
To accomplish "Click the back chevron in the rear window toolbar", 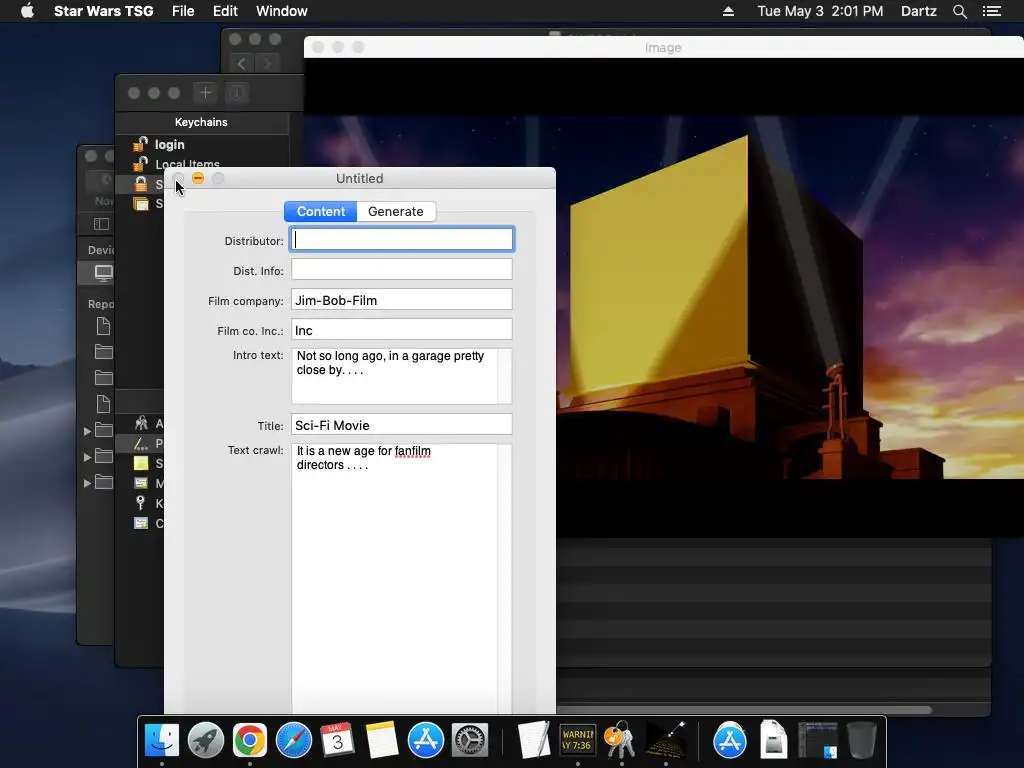I will click(242, 63).
